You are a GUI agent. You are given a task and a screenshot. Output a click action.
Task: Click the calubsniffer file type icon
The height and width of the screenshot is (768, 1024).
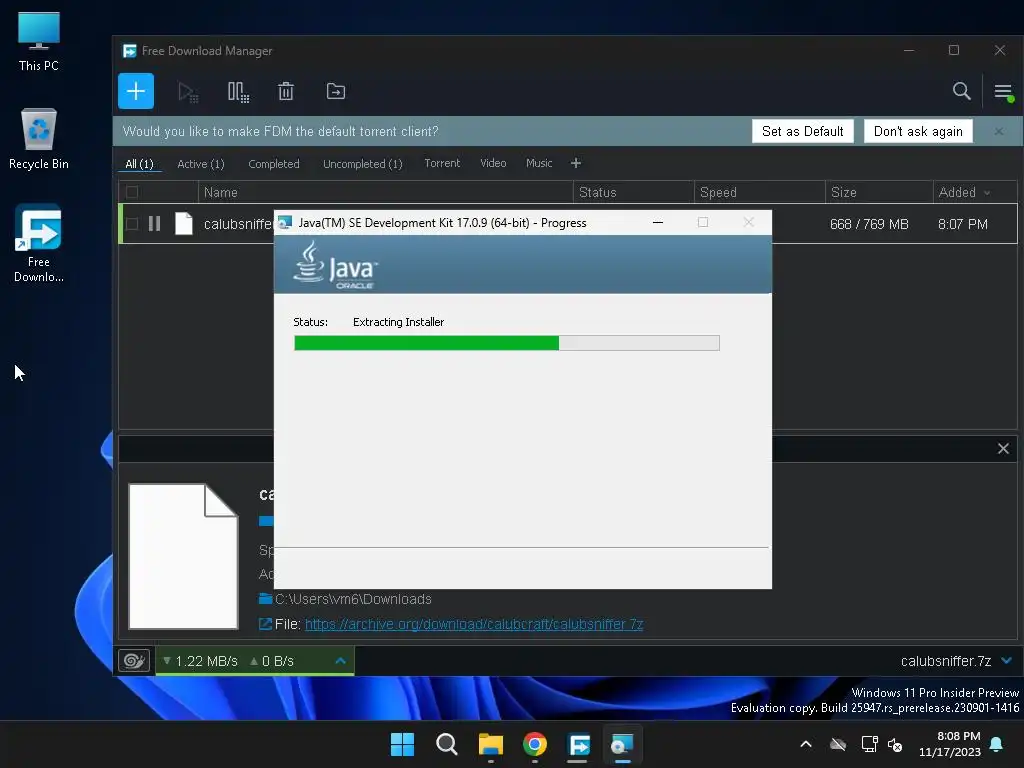[x=184, y=224]
